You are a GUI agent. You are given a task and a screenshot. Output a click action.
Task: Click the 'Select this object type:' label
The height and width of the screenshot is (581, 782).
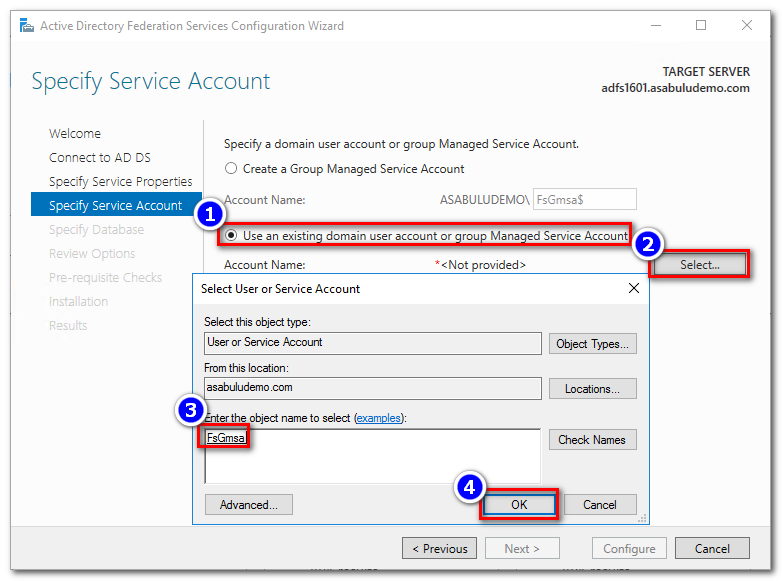tap(257, 322)
